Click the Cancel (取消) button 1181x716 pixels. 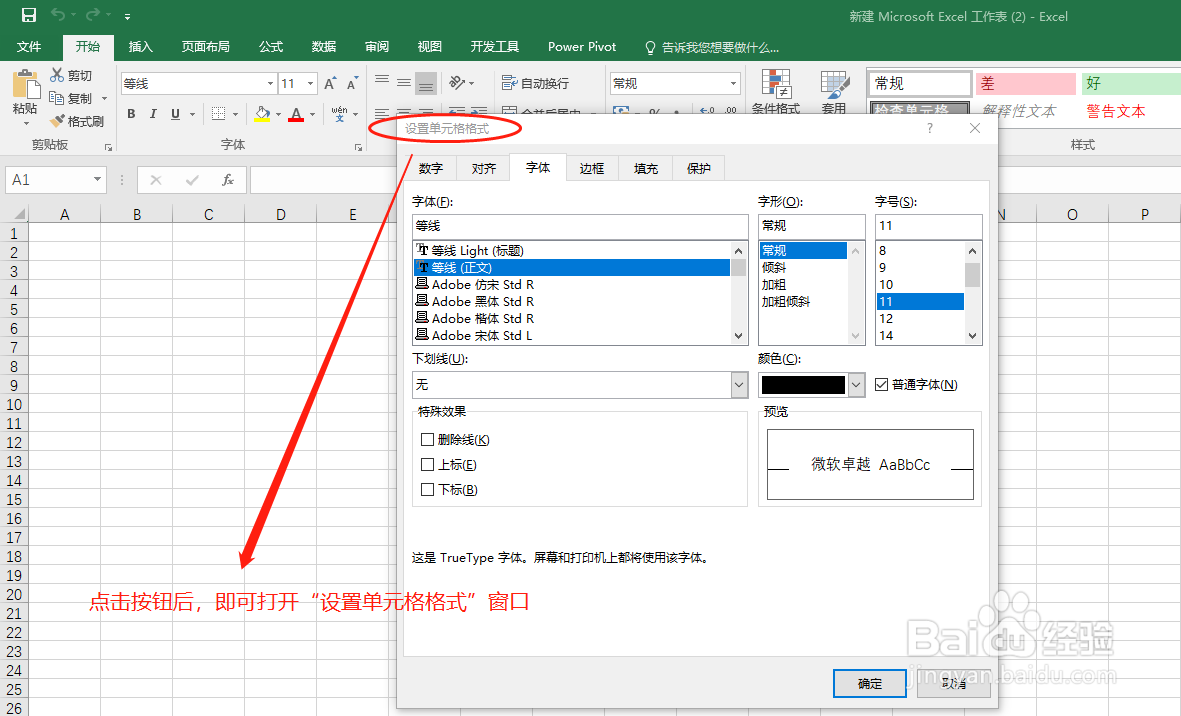pyautogui.click(x=954, y=684)
